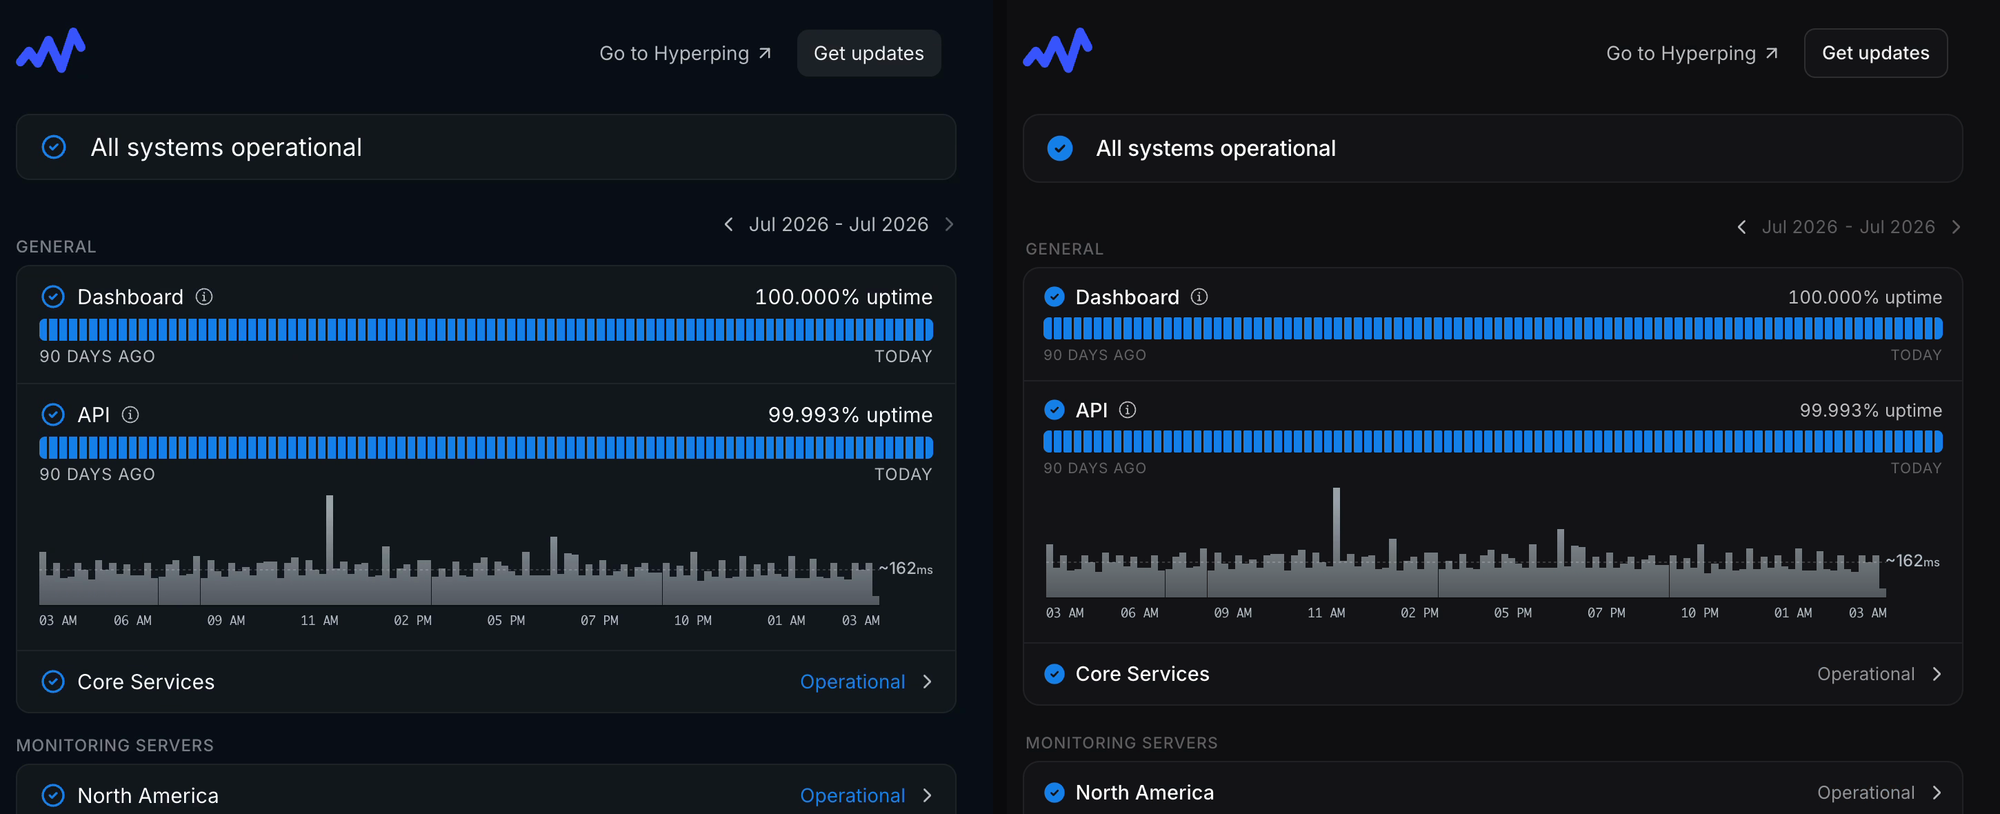Screen dimensions: 2000x814
Task: Click Operational status for Core Services, right panel
Action: (x=1866, y=674)
